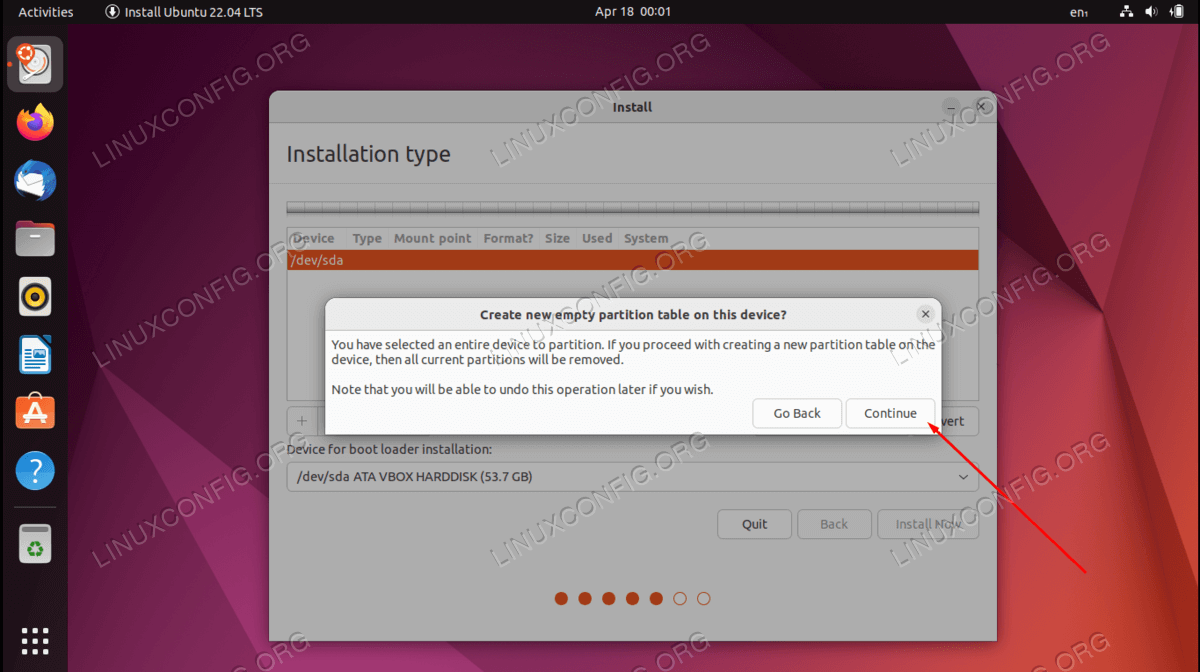Click the disk partition usage bar
Viewport: 1200px width, 672px height.
tap(633, 208)
